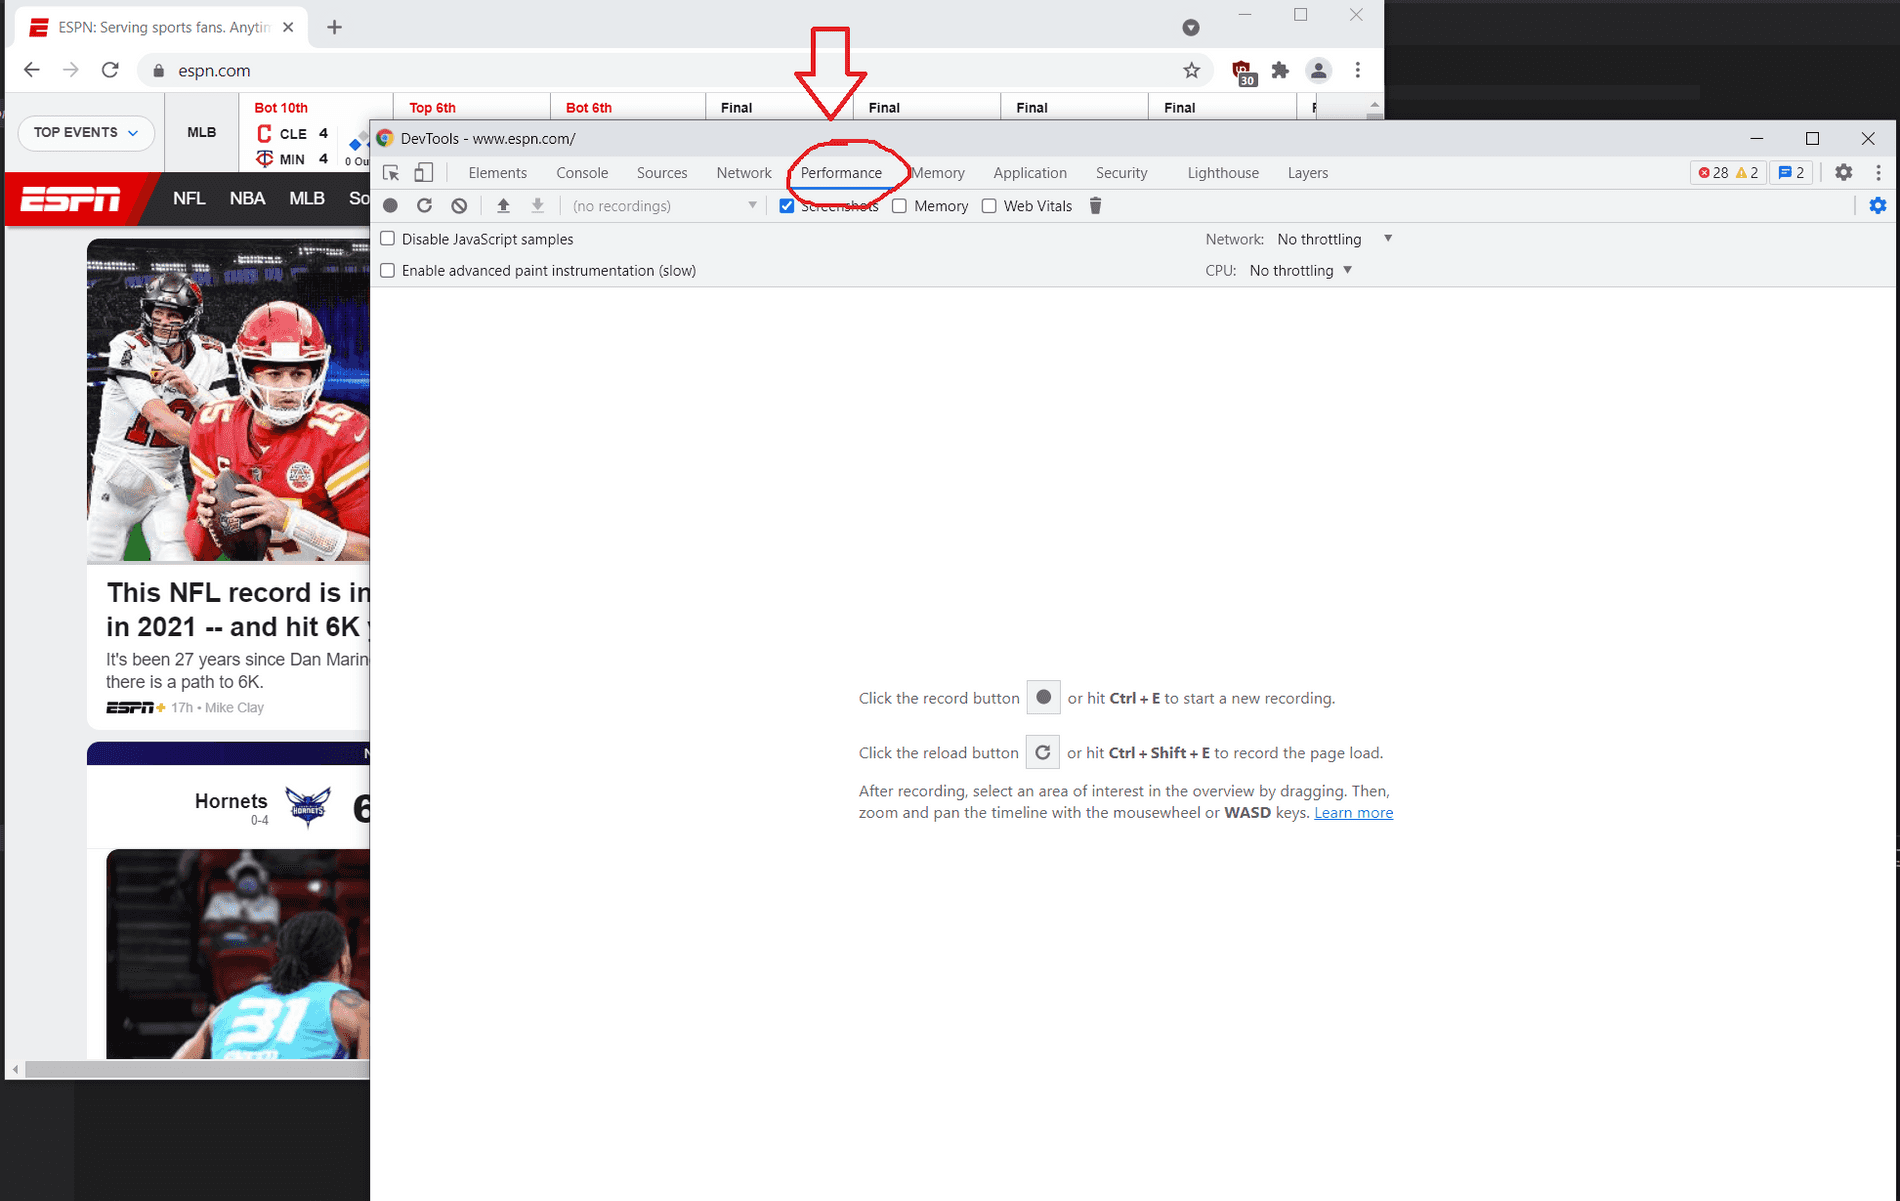Screen dimensions: 1900x1201
Task: Click the reload icon to record page load
Action: click(424, 205)
